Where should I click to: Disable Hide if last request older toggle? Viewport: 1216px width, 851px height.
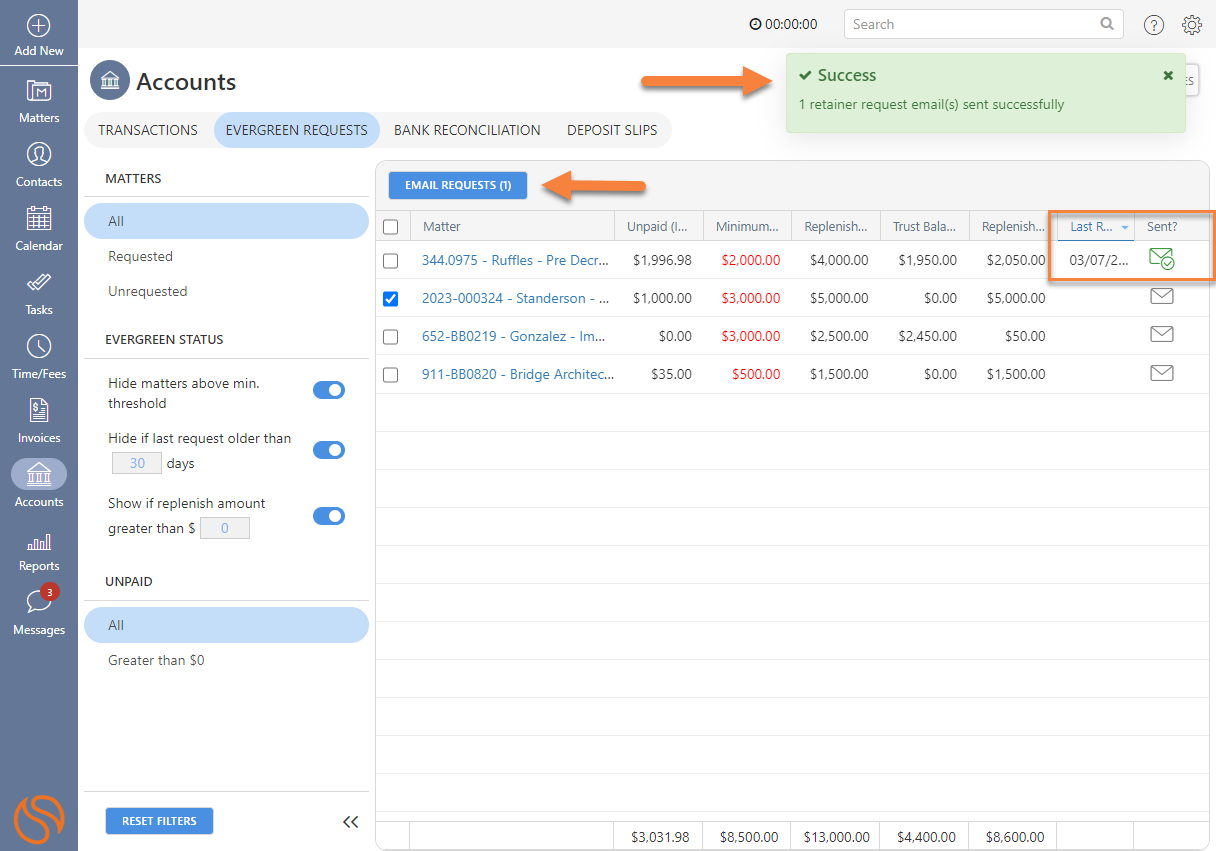(329, 450)
